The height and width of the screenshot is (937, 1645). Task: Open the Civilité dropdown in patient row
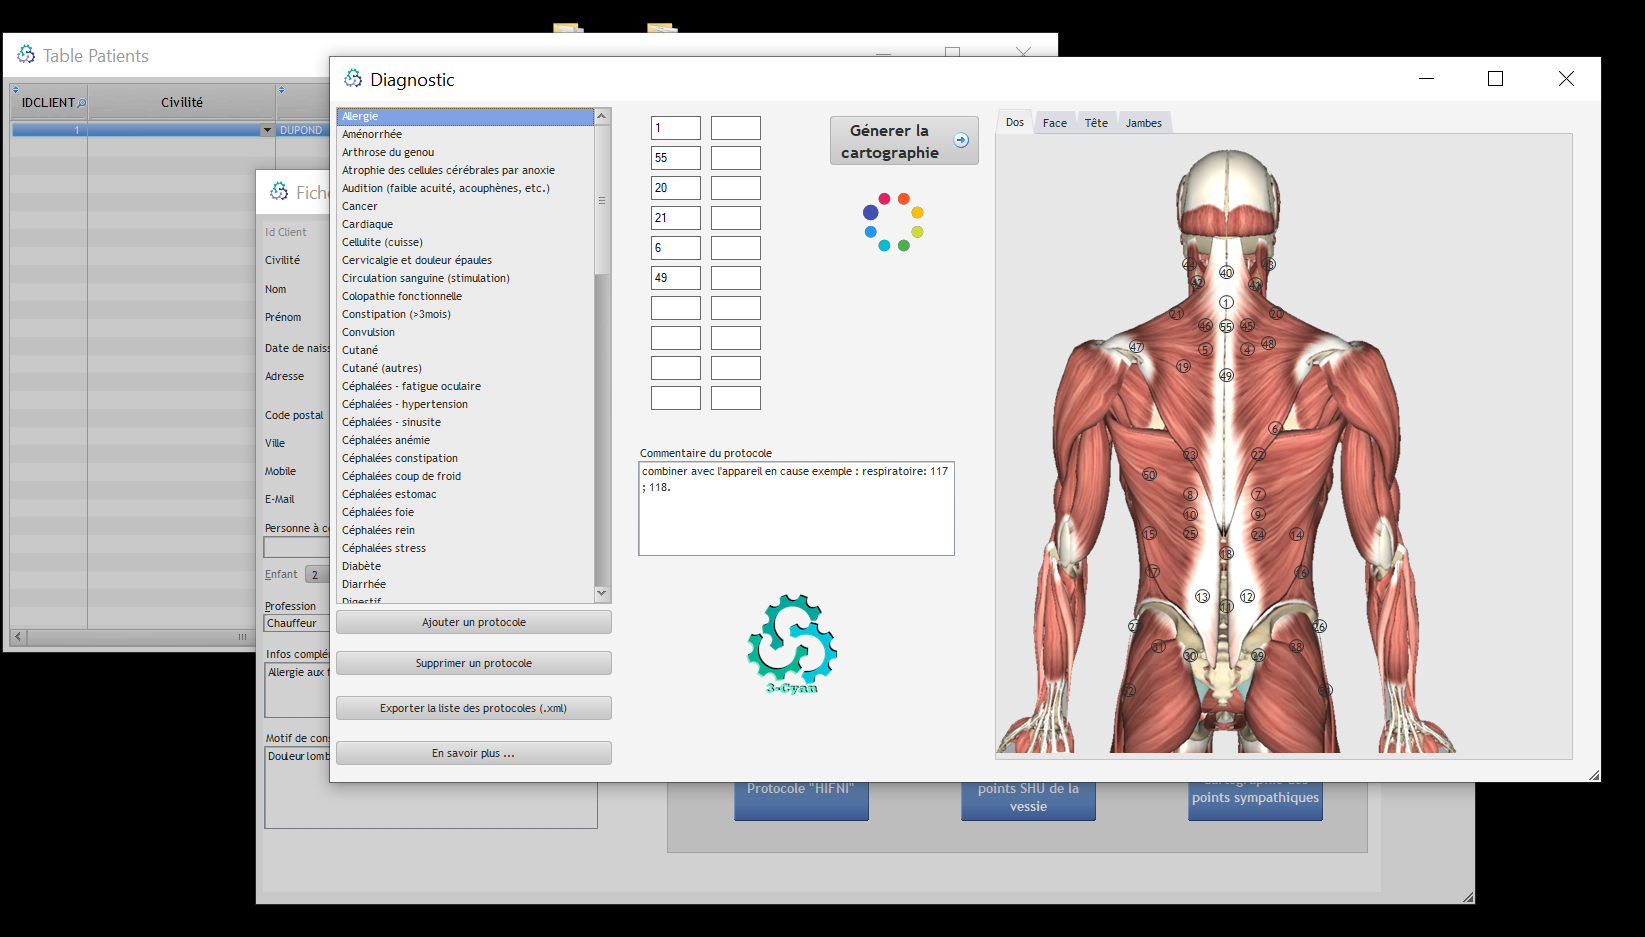point(267,130)
